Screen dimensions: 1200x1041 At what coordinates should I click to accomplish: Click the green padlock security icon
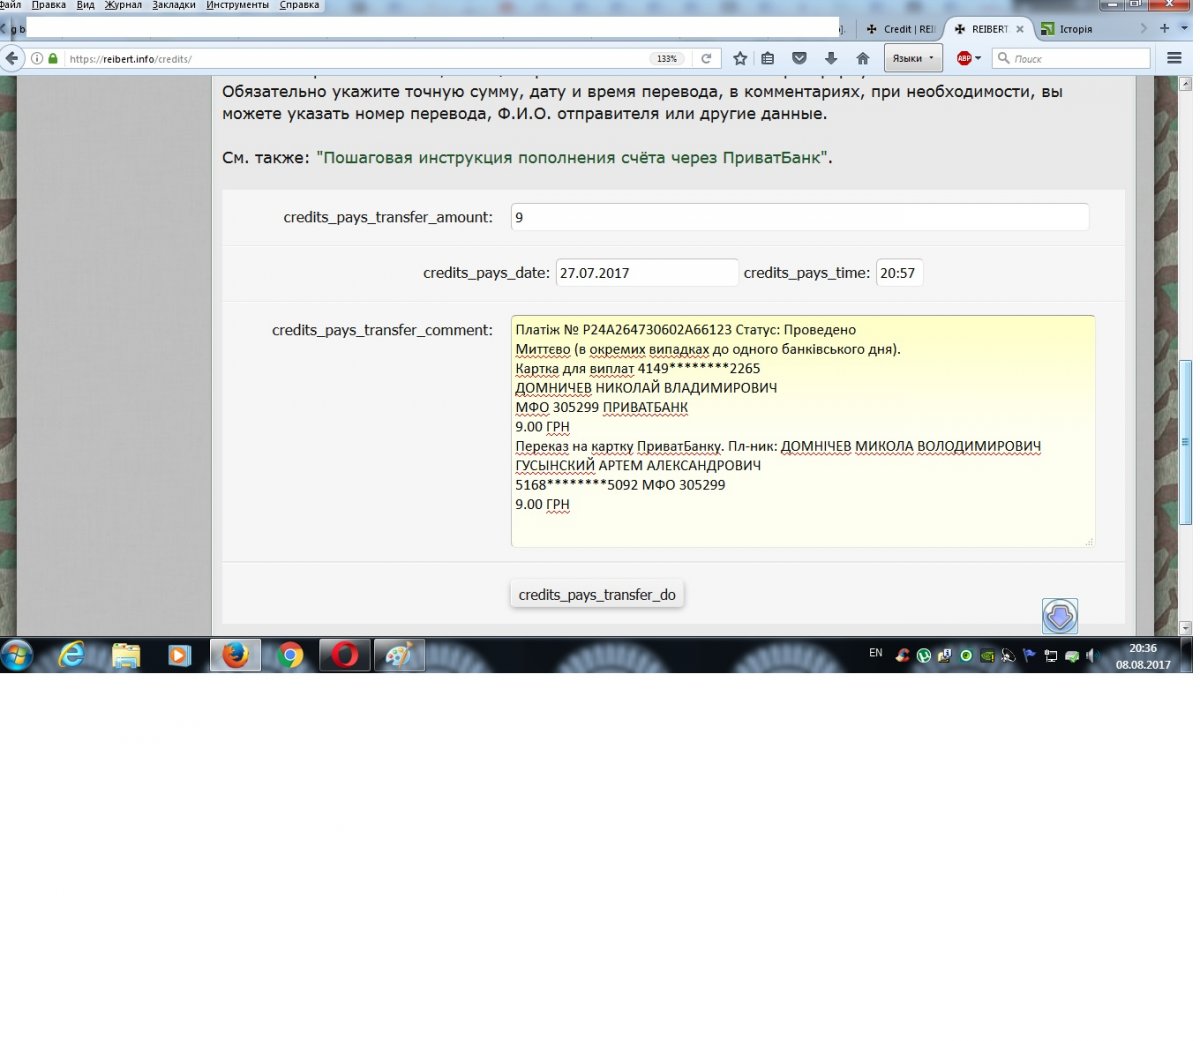52,59
